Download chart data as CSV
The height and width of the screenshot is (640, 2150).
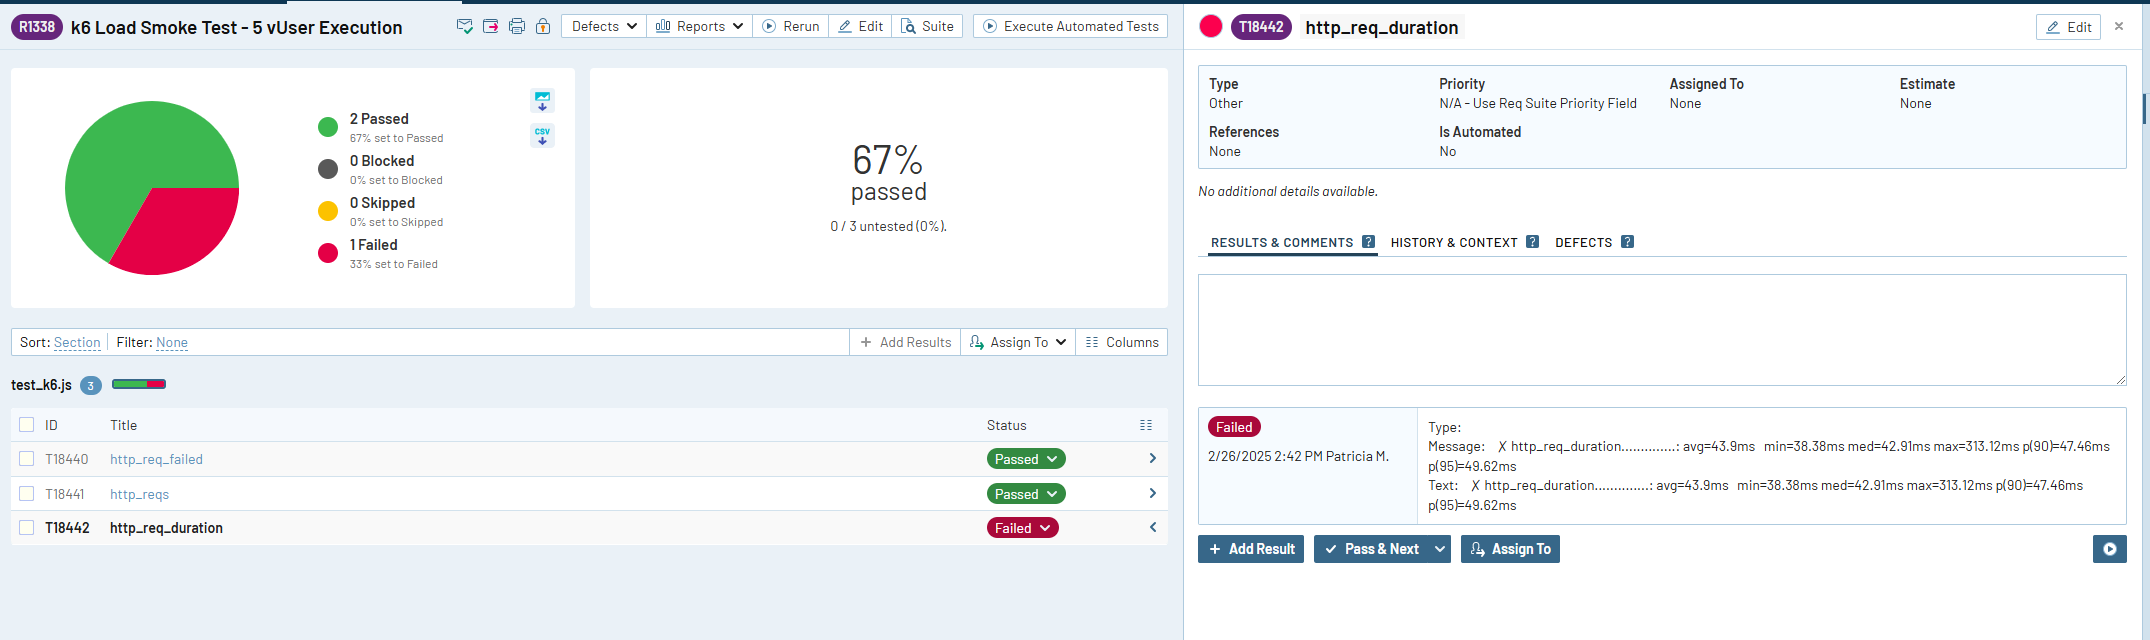[542, 136]
